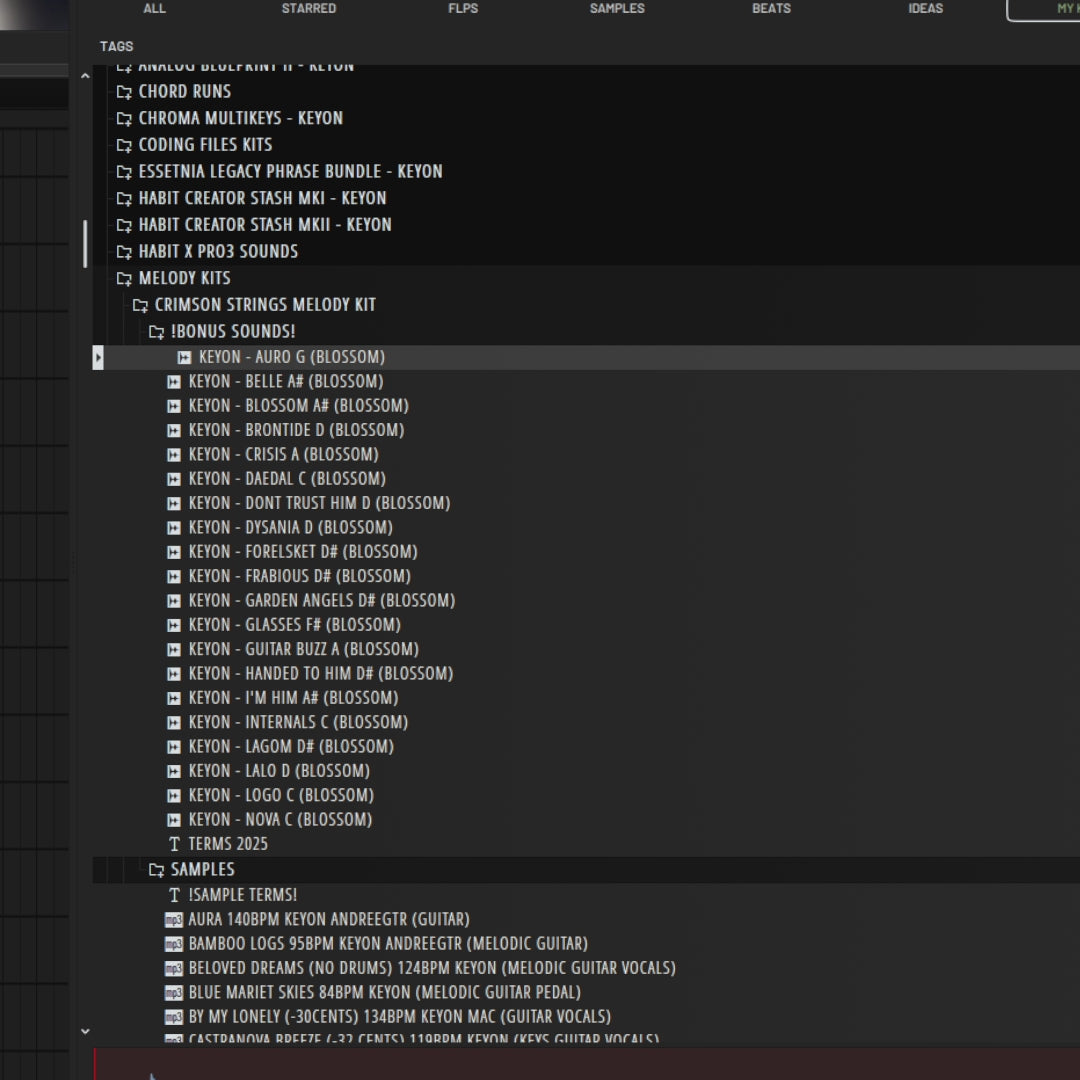This screenshot has height=1080, width=1080.
Task: Click the text icon beside !SAMPLE TERMS!
Action: tap(174, 895)
